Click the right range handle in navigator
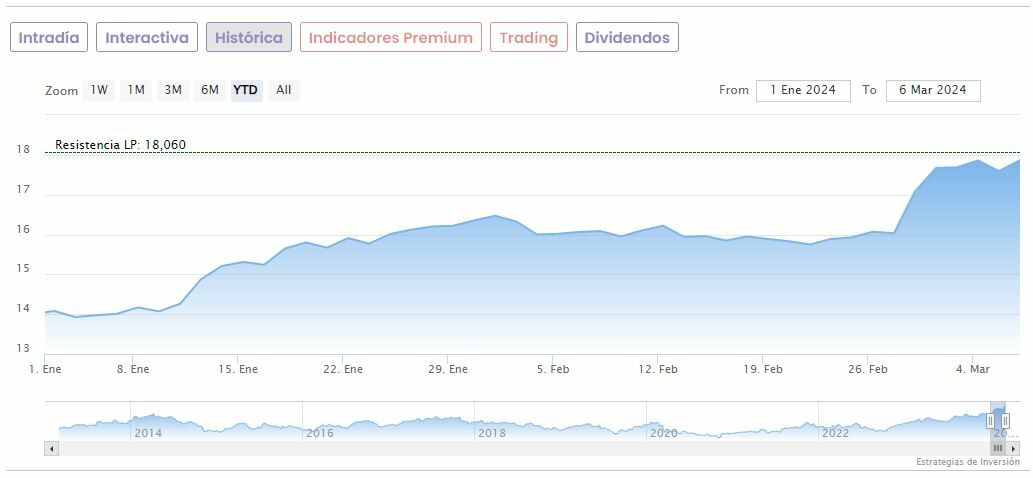 1005,421
